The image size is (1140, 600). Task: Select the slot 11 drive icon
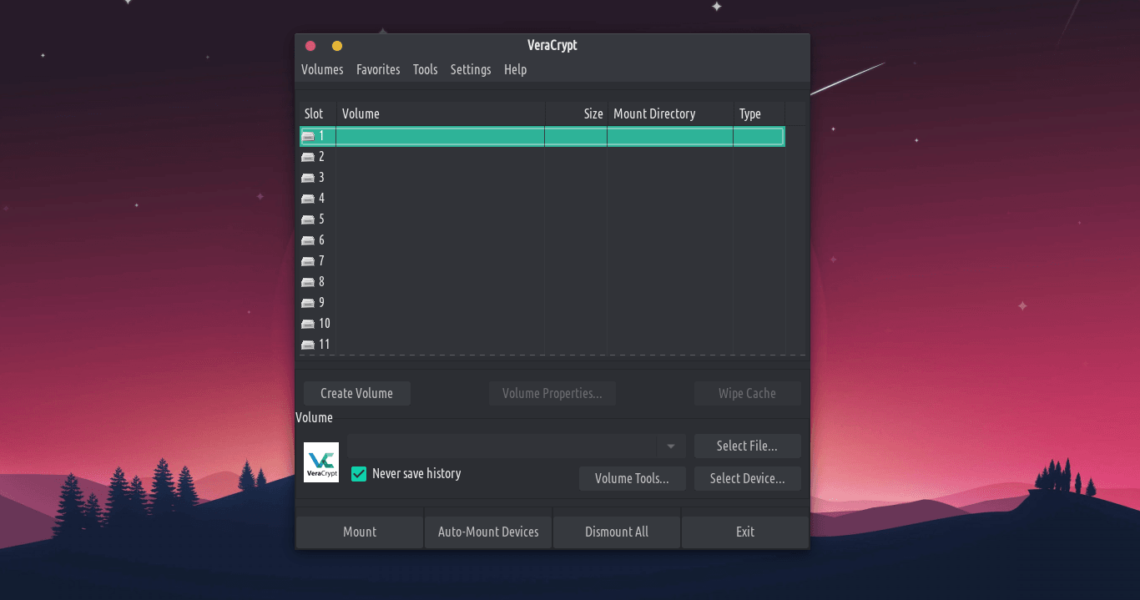pyautogui.click(x=309, y=345)
